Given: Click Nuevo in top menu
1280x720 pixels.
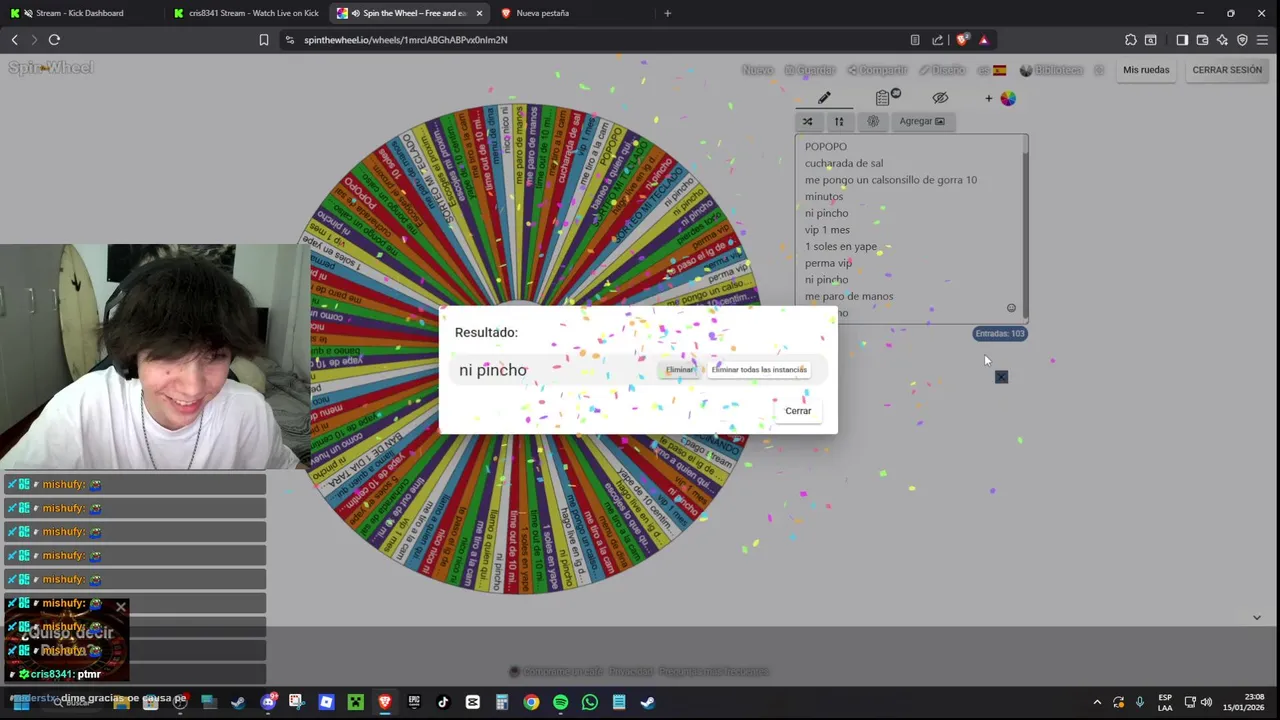Looking at the screenshot, I should click(x=758, y=70).
